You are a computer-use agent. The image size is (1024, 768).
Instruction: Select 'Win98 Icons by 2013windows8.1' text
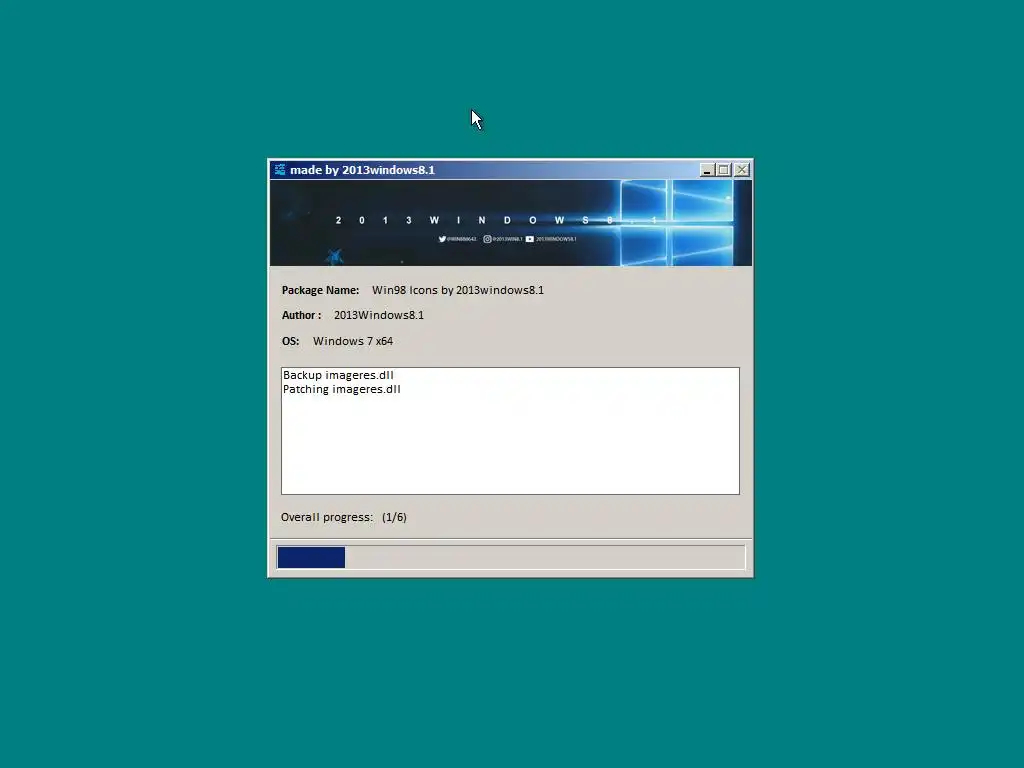[x=458, y=290]
